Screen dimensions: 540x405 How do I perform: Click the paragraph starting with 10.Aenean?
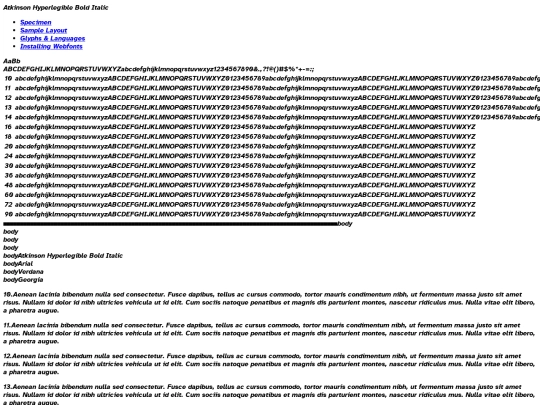[269, 302]
